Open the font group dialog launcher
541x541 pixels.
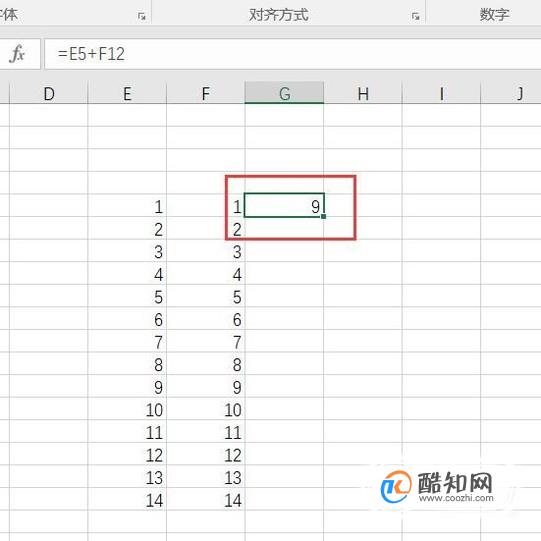(141, 16)
